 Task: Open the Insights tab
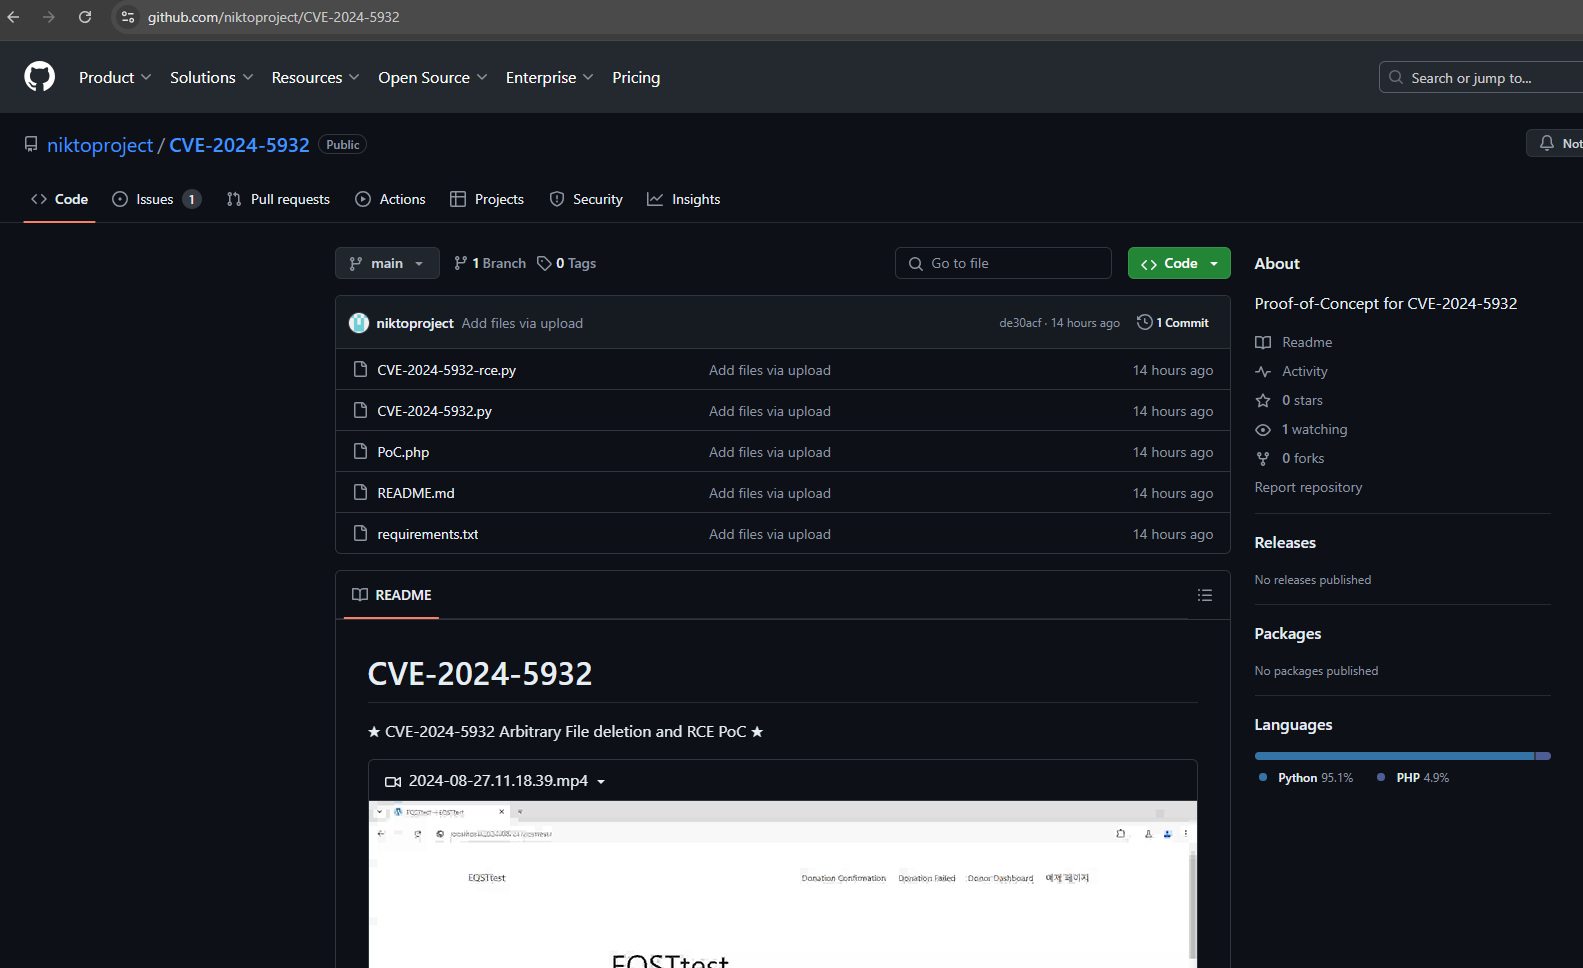coord(684,199)
